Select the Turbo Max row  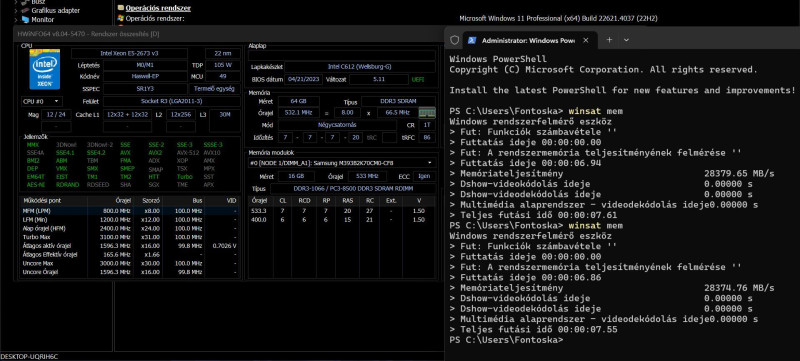[129, 237]
